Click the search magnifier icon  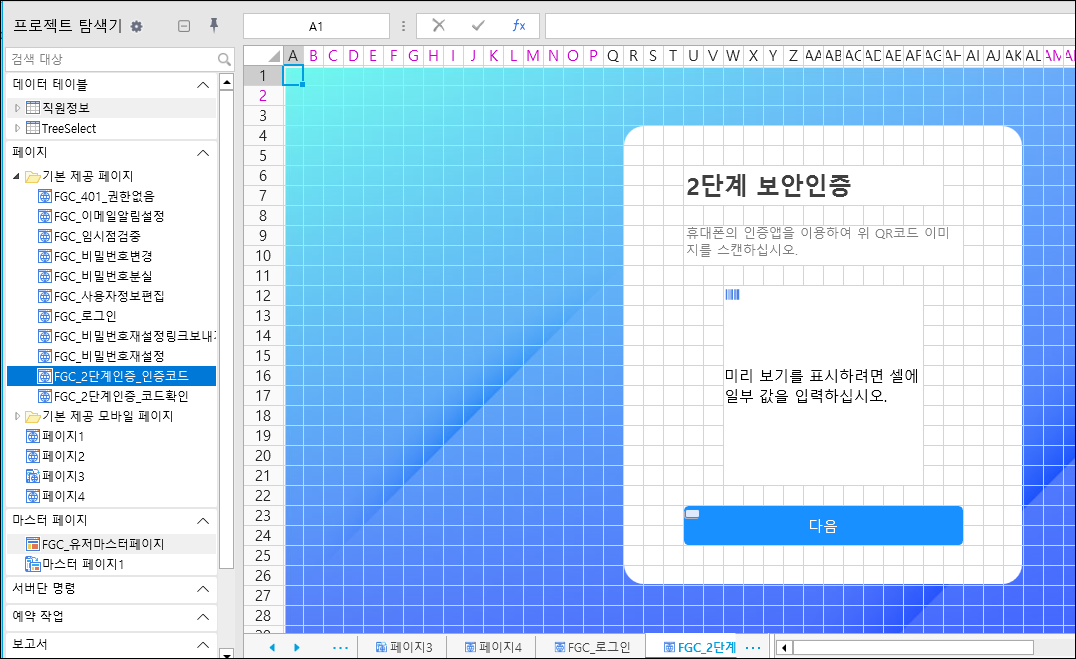tap(224, 60)
